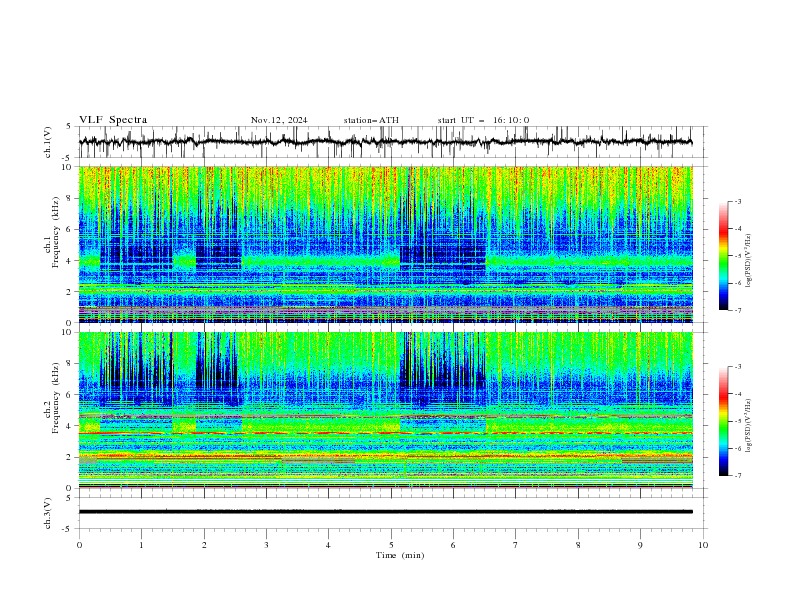
Task: Click time axis tick label "3"
Action: point(266,545)
